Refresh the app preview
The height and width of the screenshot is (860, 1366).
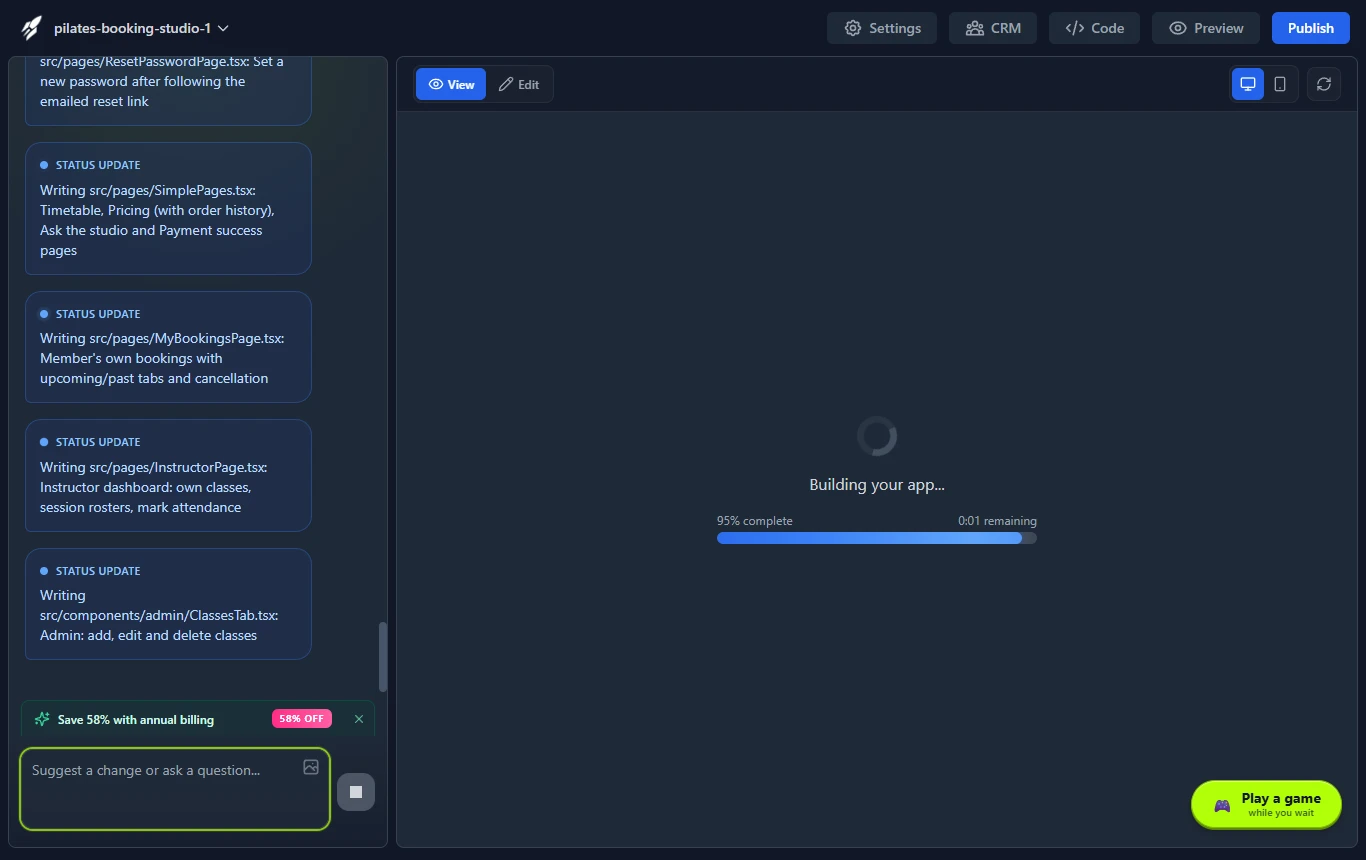[1324, 84]
